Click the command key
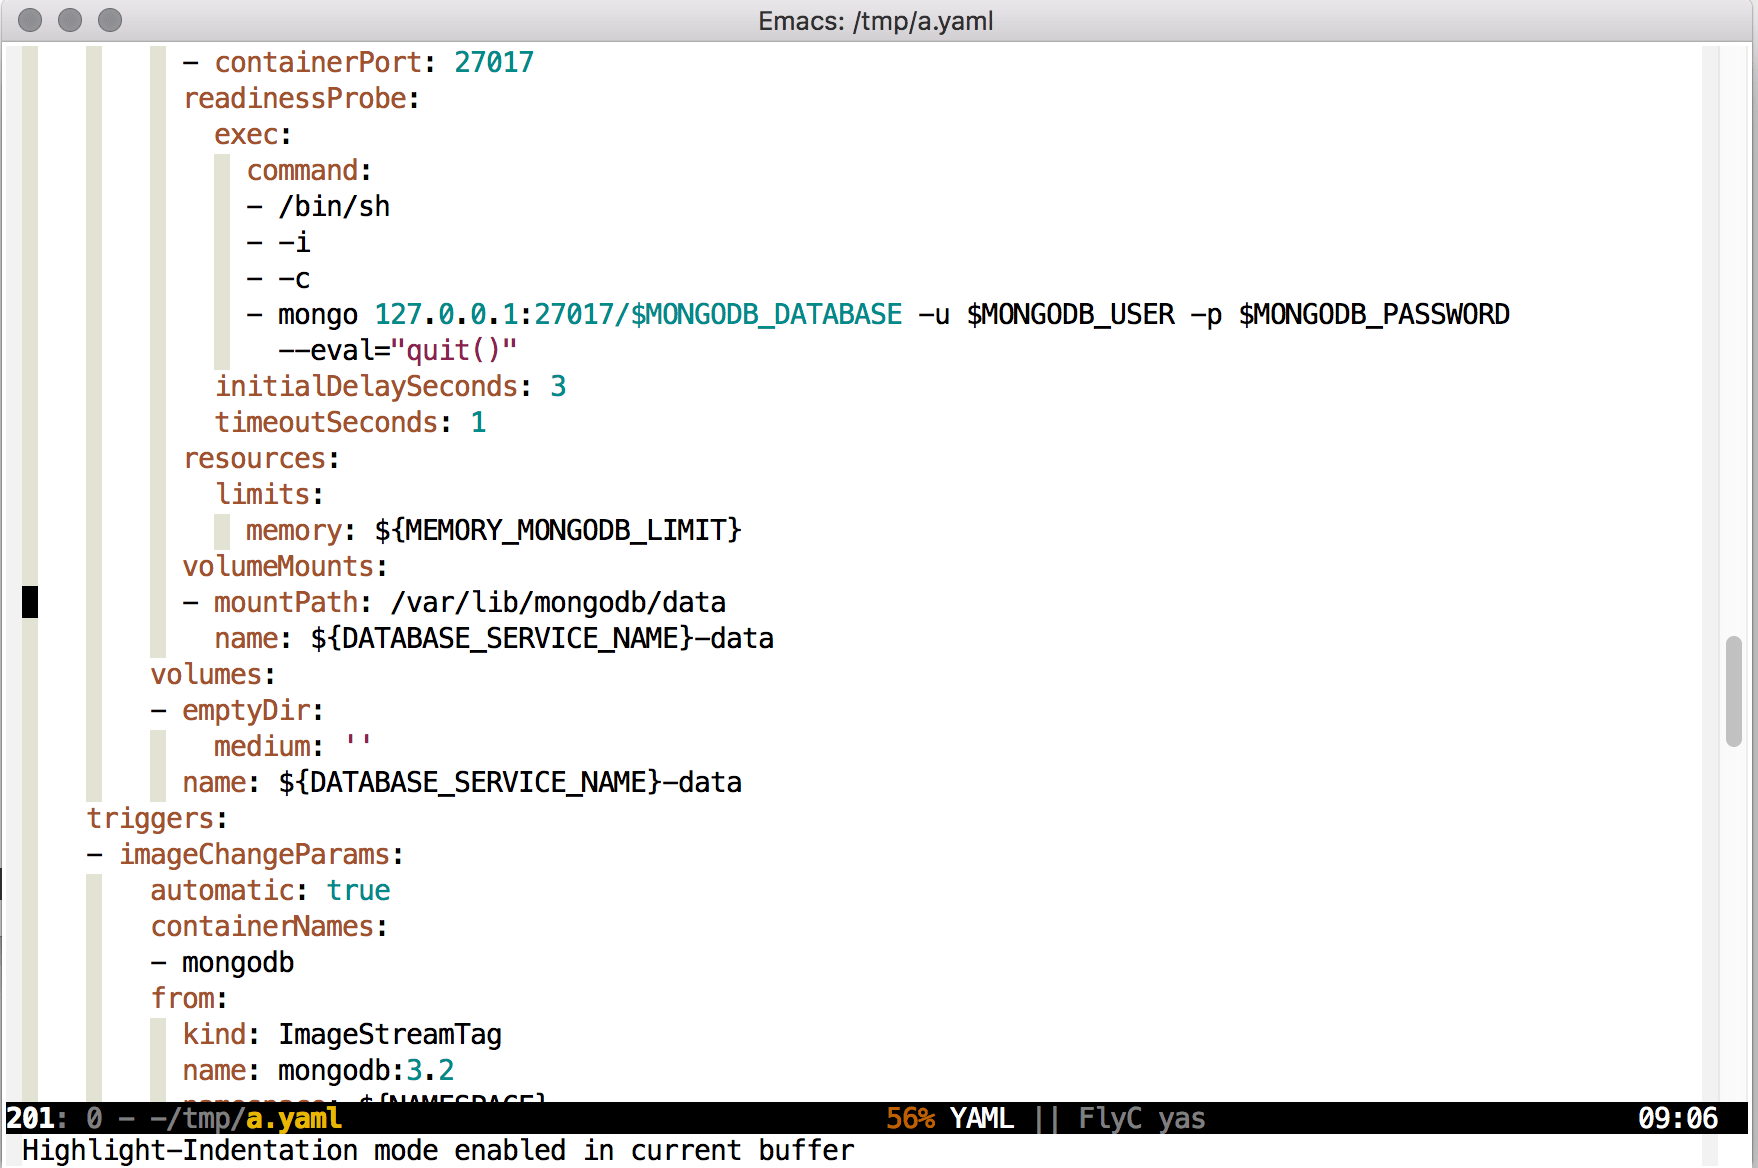This screenshot has height=1168, width=1758. (302, 170)
